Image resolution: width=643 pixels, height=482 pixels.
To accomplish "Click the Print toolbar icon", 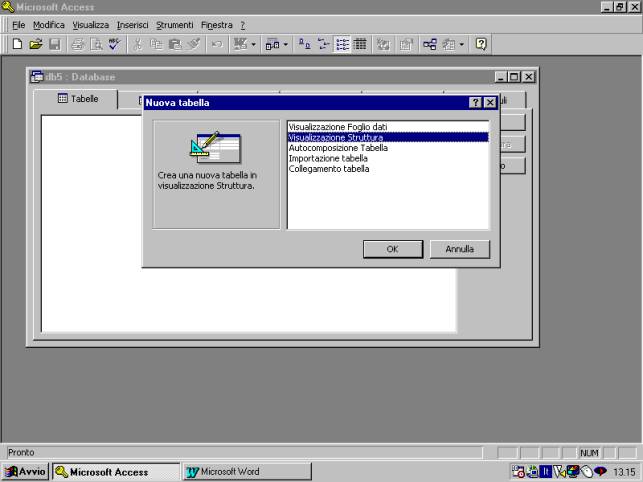I will pyautogui.click(x=78, y=44).
